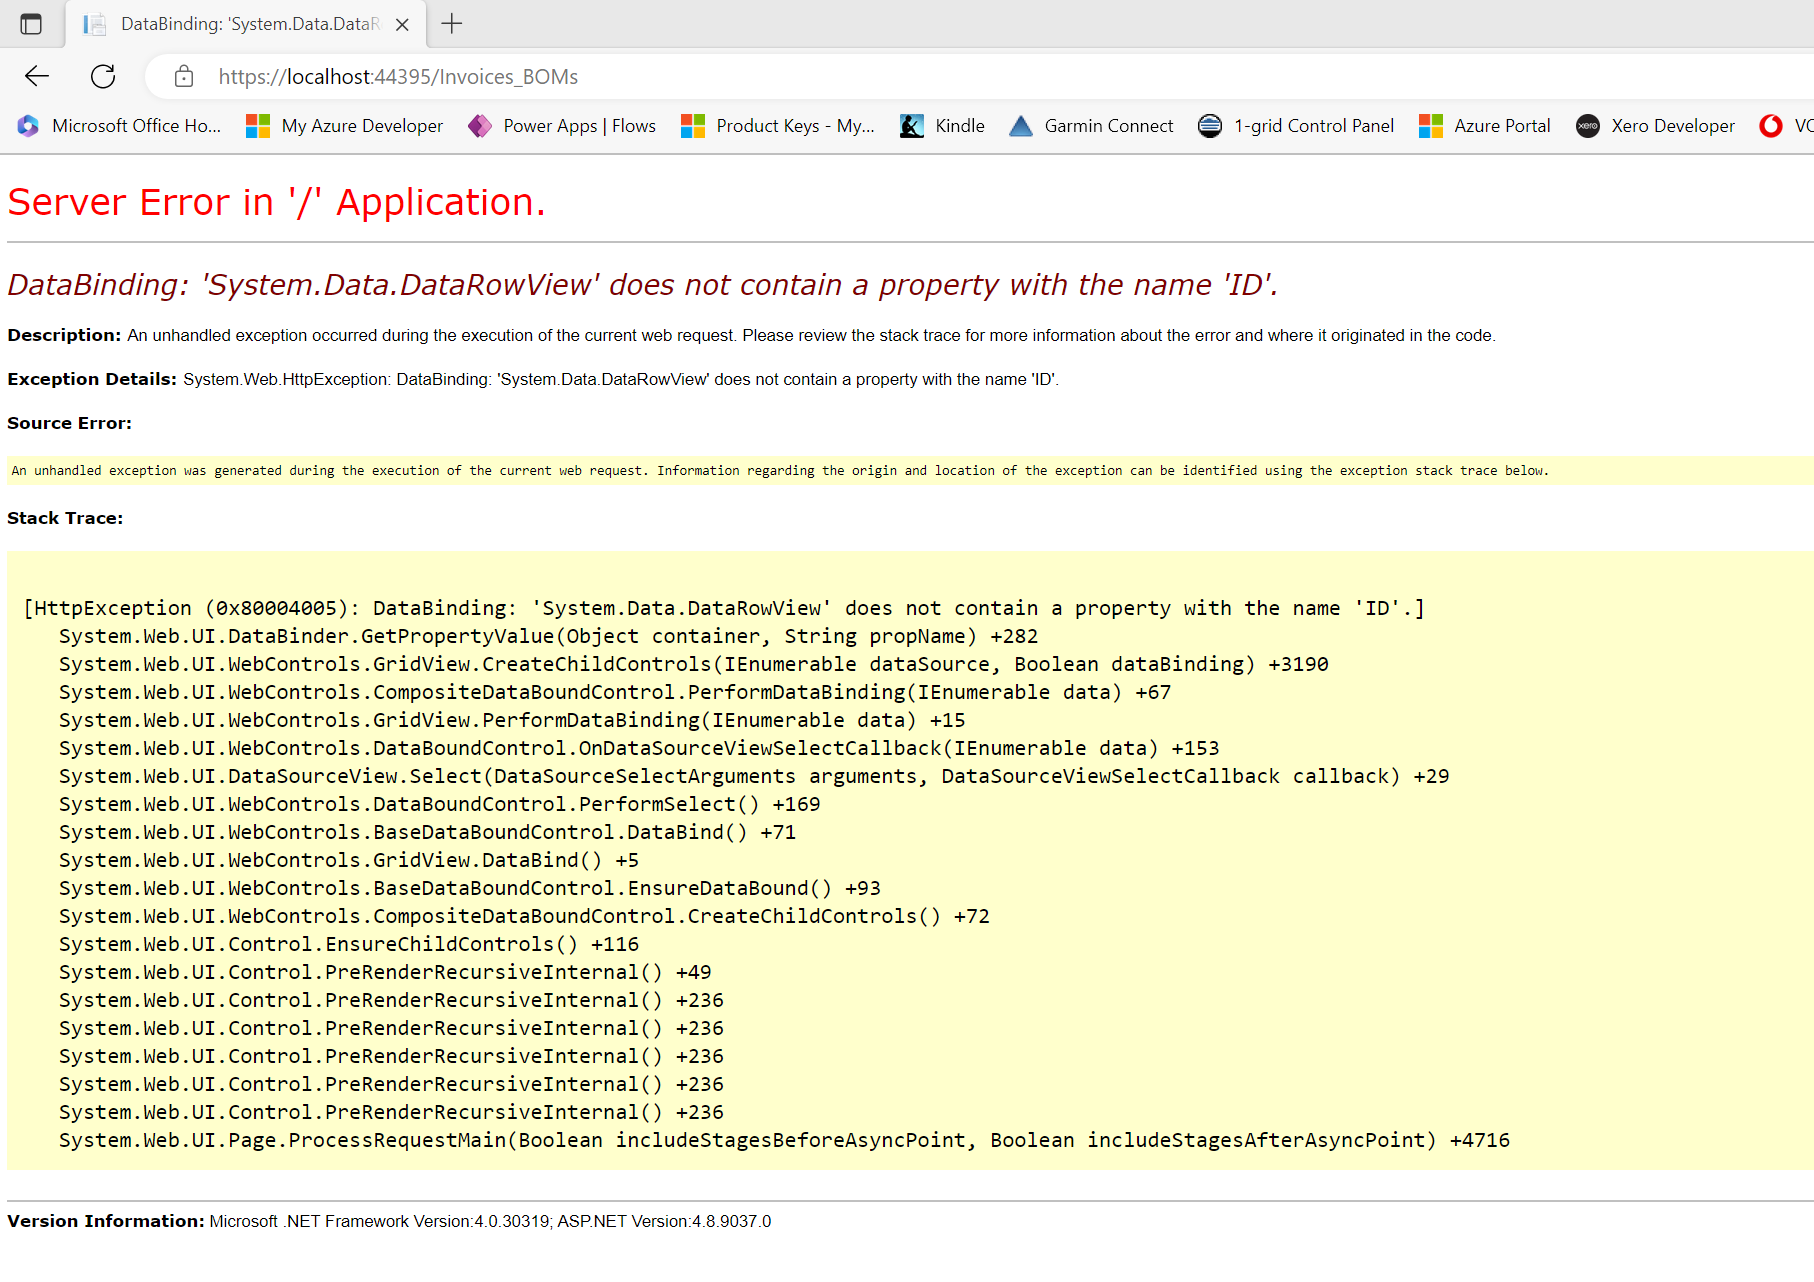1814x1282 pixels.
Task: Click 'Server Error in '/' Application.' heading
Action: point(277,202)
